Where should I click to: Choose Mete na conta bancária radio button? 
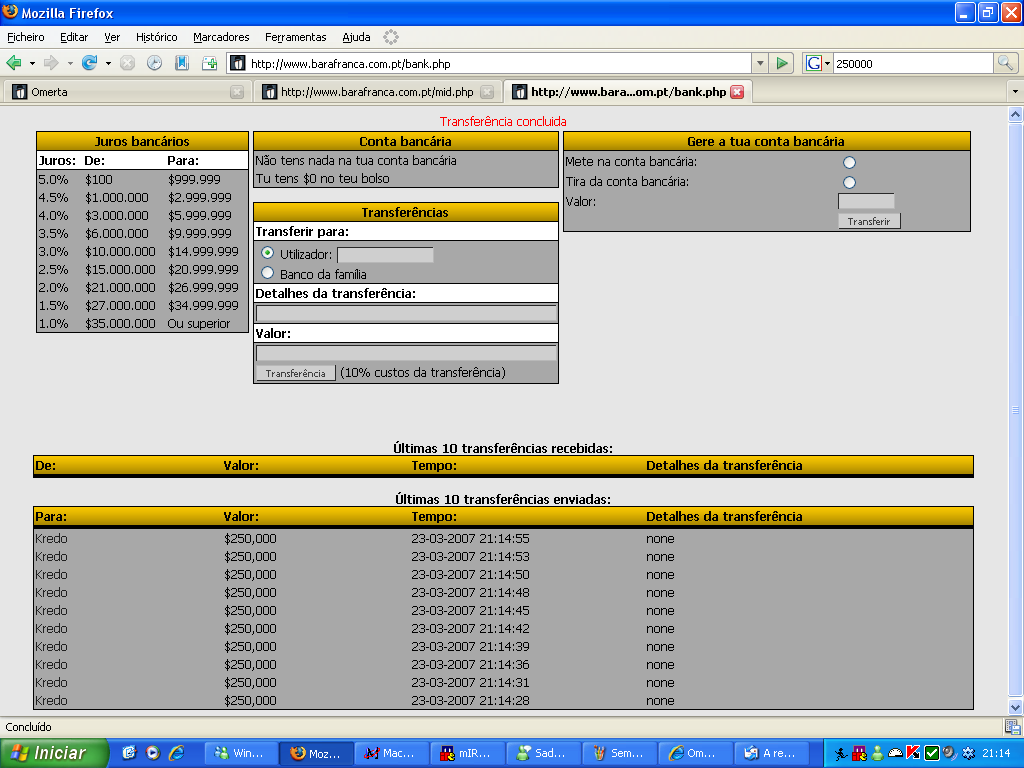click(850, 162)
